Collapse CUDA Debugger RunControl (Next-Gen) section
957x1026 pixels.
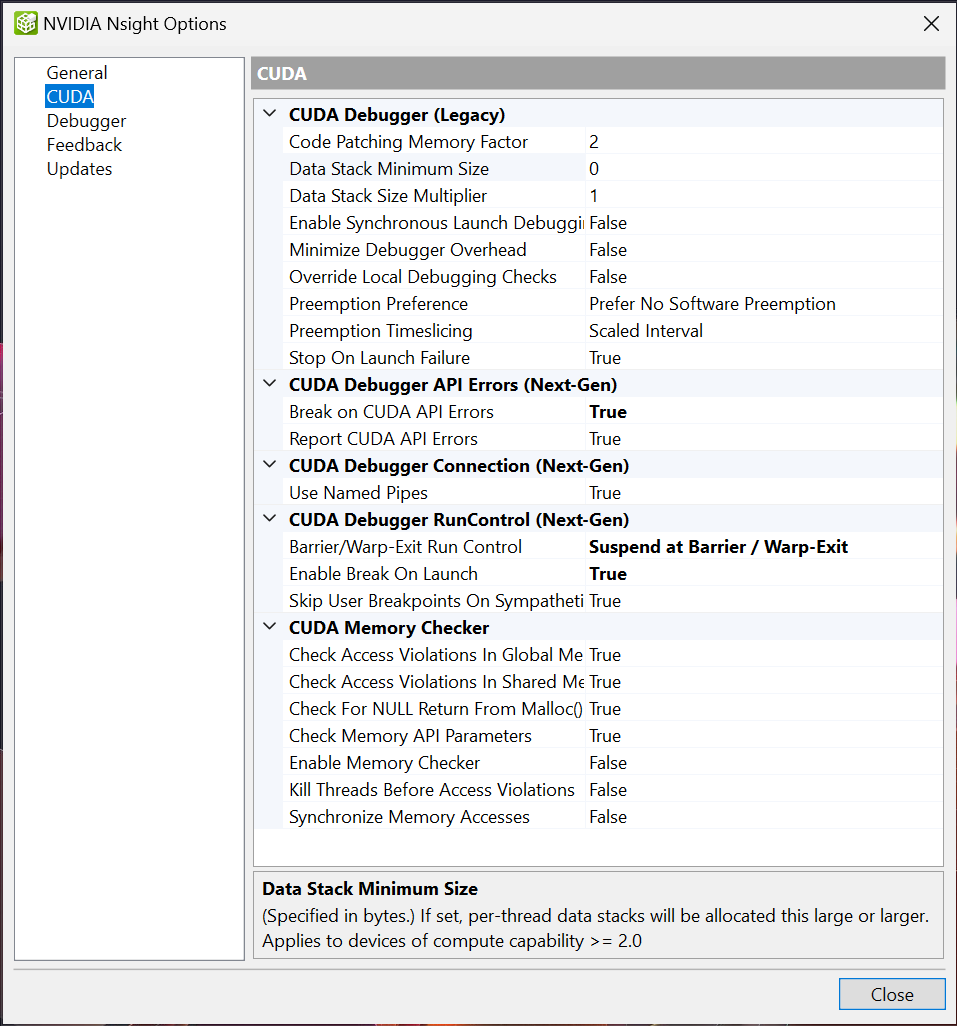pyautogui.click(x=270, y=519)
